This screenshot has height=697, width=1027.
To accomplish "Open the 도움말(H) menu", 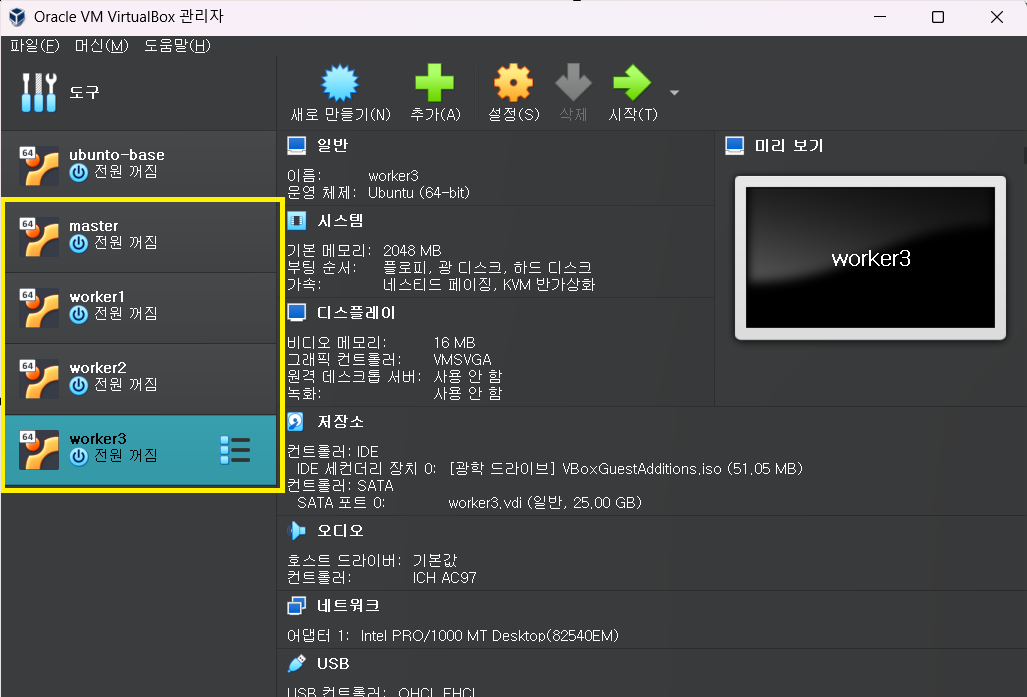I will [177, 46].
